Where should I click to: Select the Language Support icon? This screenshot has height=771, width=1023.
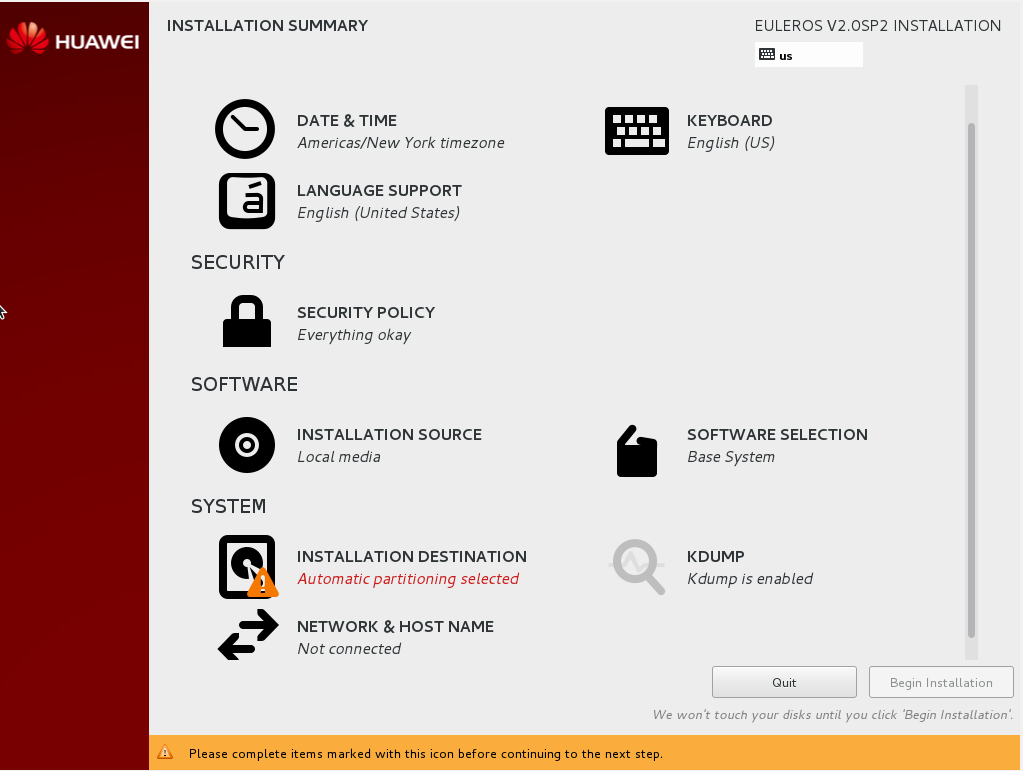click(x=246, y=201)
